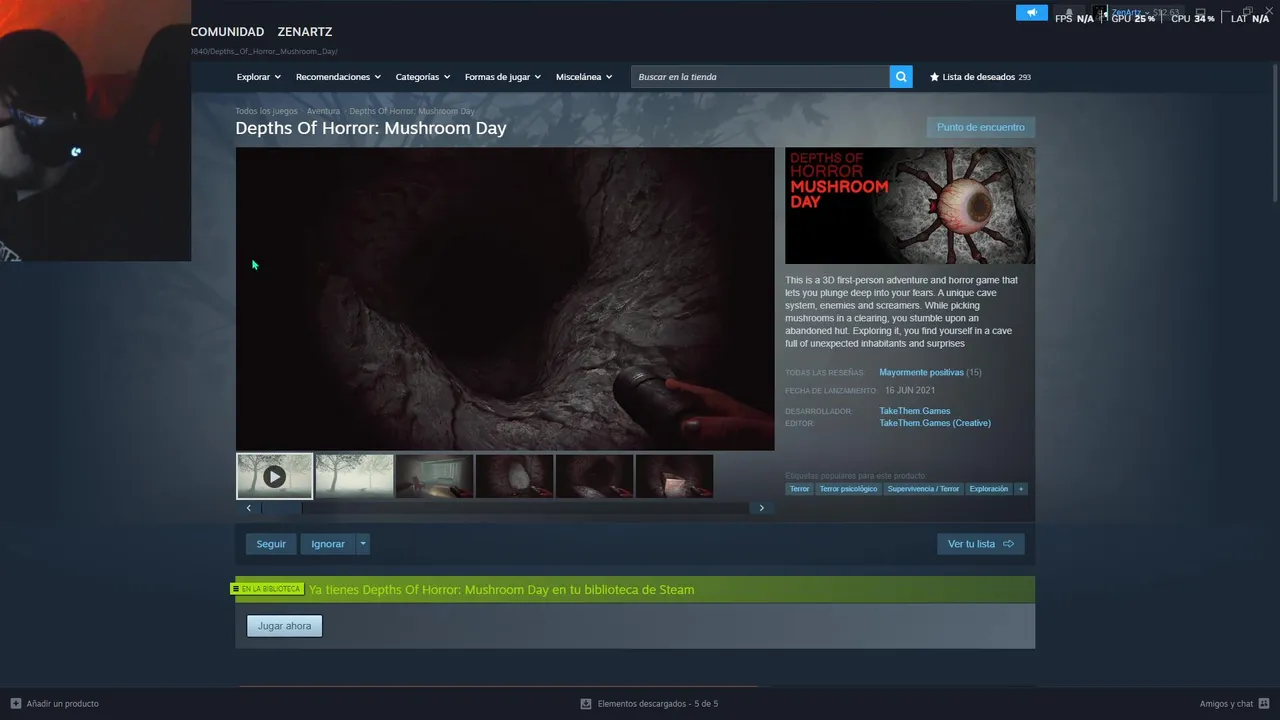Open the COMUNIDAD menu

point(227,32)
